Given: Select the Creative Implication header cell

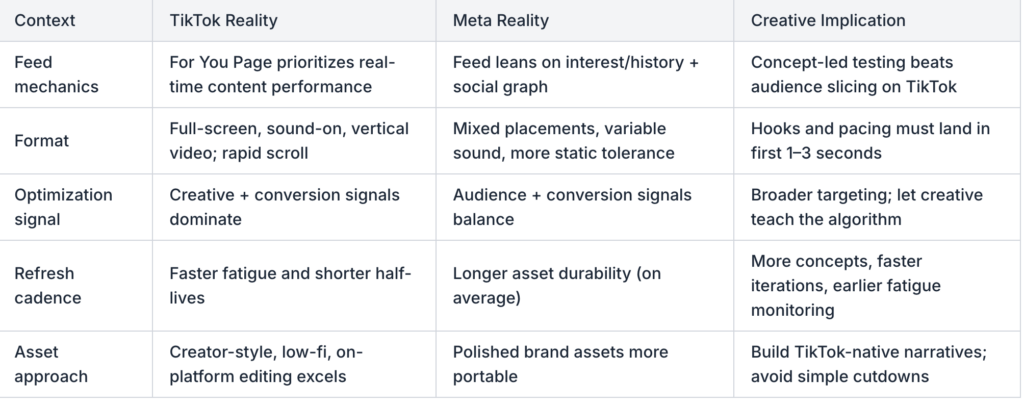Looking at the screenshot, I should tap(877, 20).
